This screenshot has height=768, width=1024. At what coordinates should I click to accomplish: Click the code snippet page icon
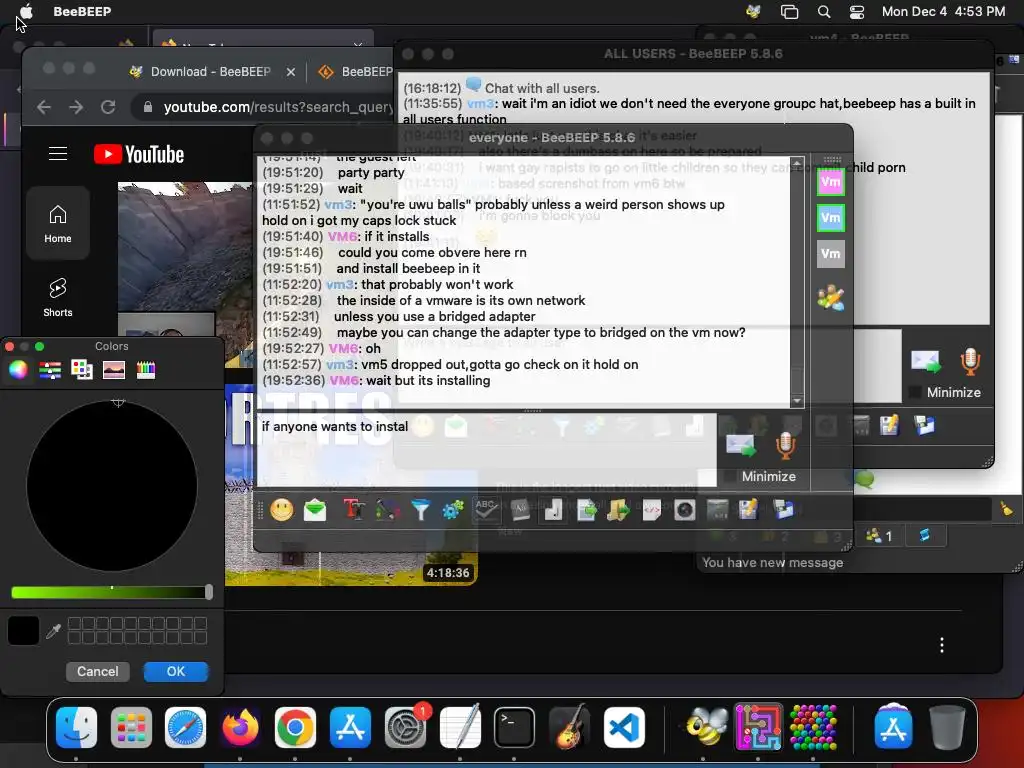[x=652, y=510]
